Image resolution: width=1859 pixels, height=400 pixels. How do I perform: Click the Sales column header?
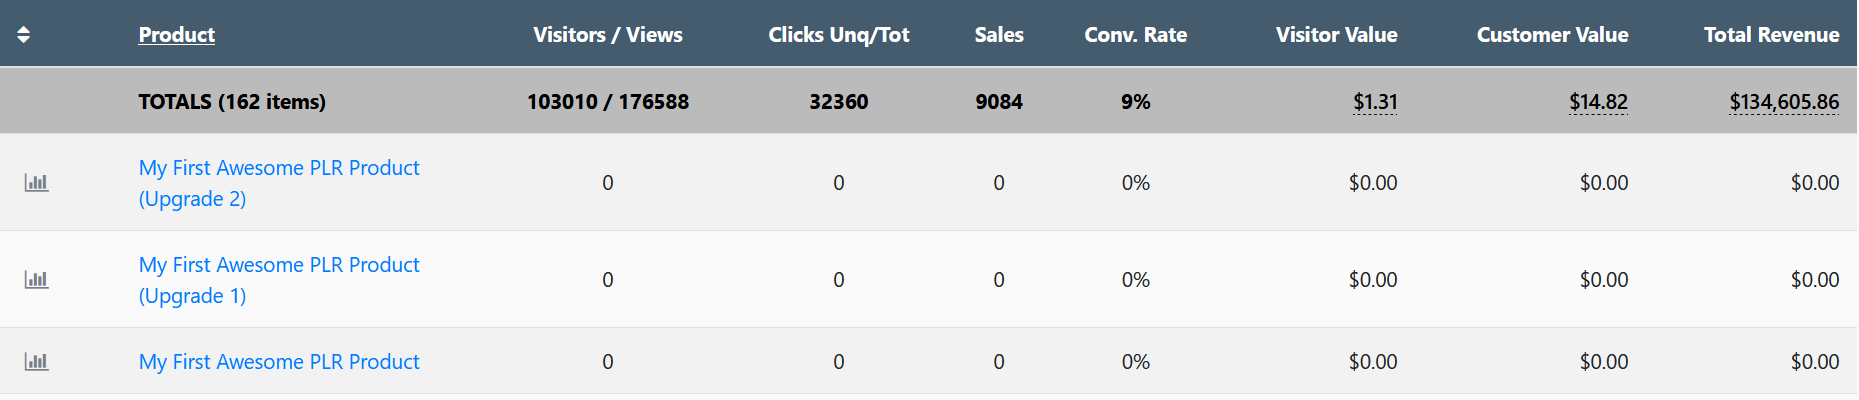pyautogui.click(x=999, y=35)
